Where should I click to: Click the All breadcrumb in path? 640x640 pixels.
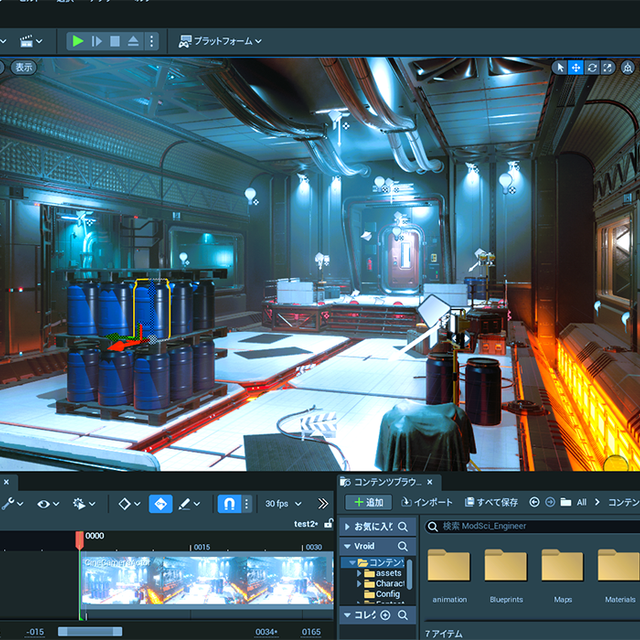pyautogui.click(x=581, y=502)
